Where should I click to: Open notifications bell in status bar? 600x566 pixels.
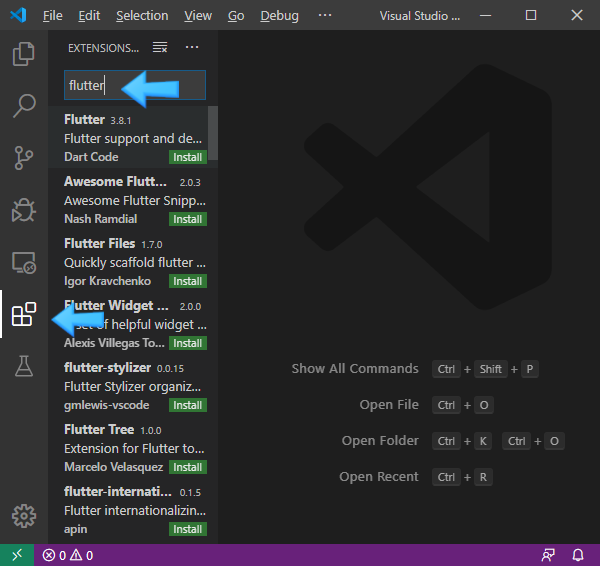click(x=578, y=555)
